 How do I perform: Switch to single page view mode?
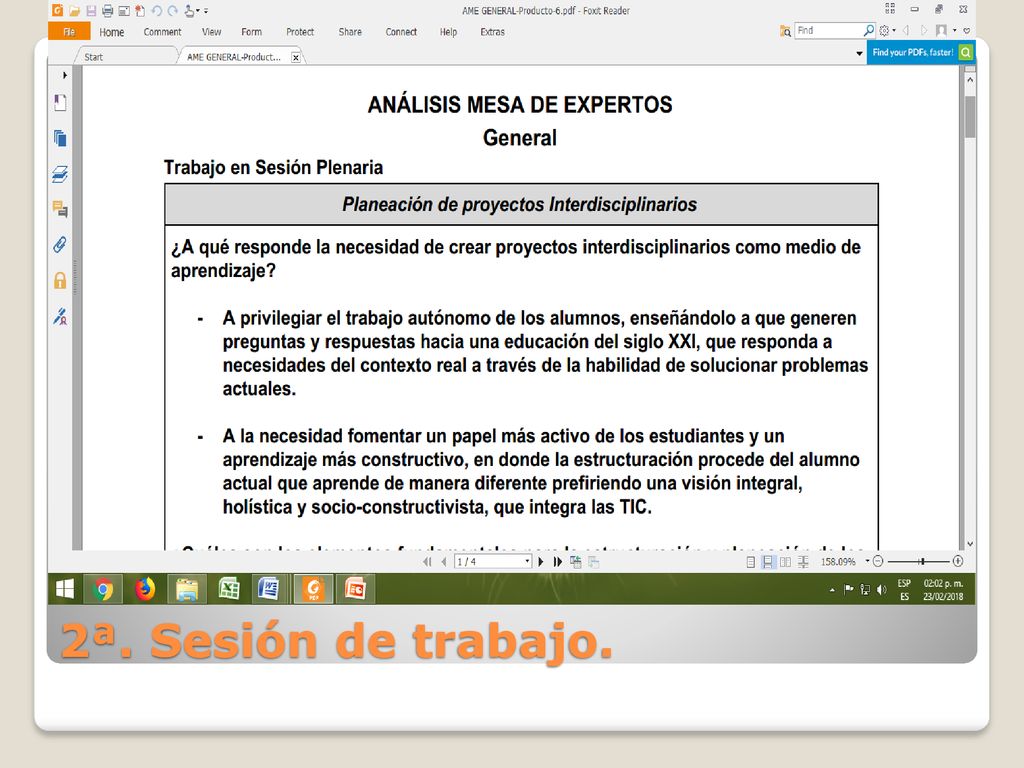[751, 562]
